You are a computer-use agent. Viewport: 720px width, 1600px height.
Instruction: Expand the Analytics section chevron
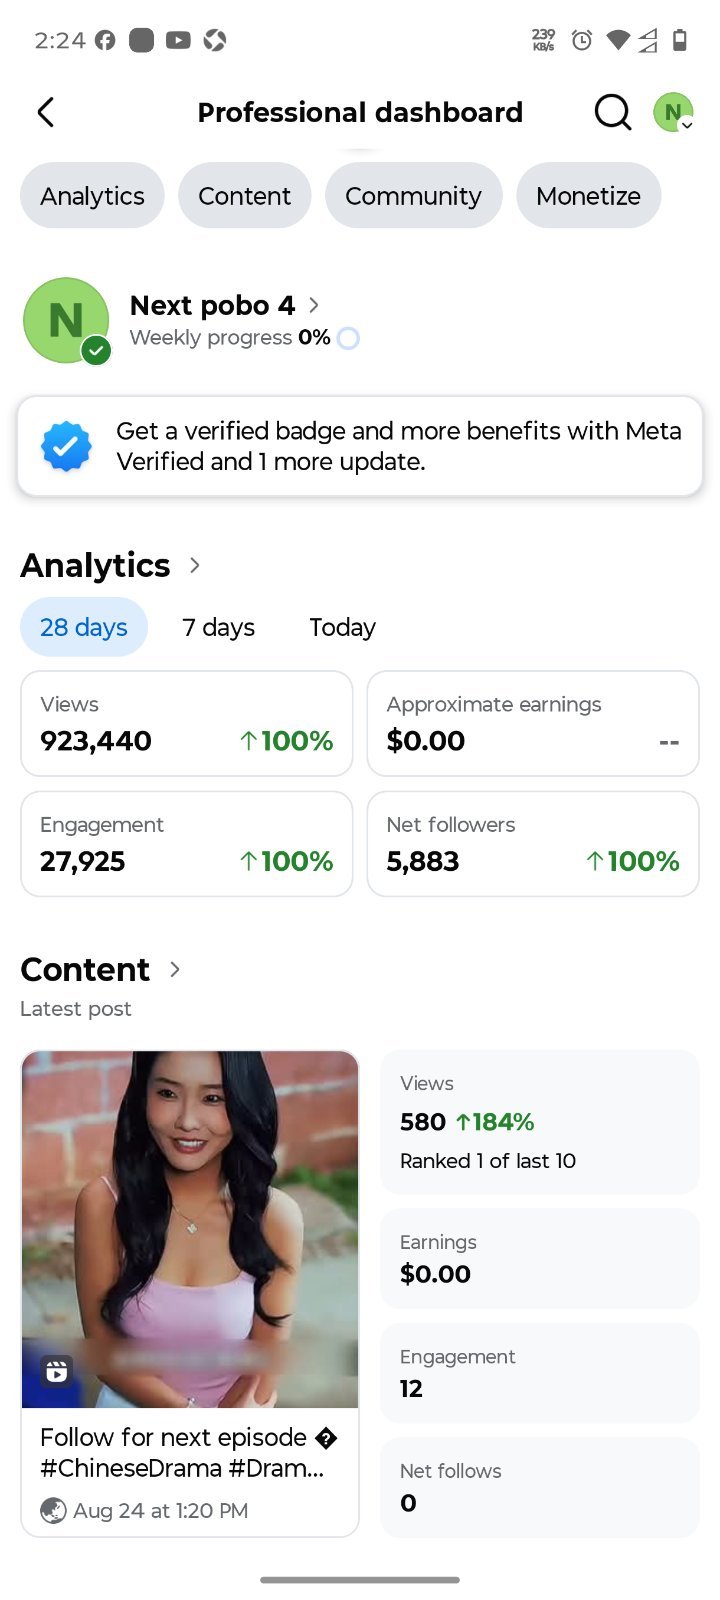click(195, 565)
